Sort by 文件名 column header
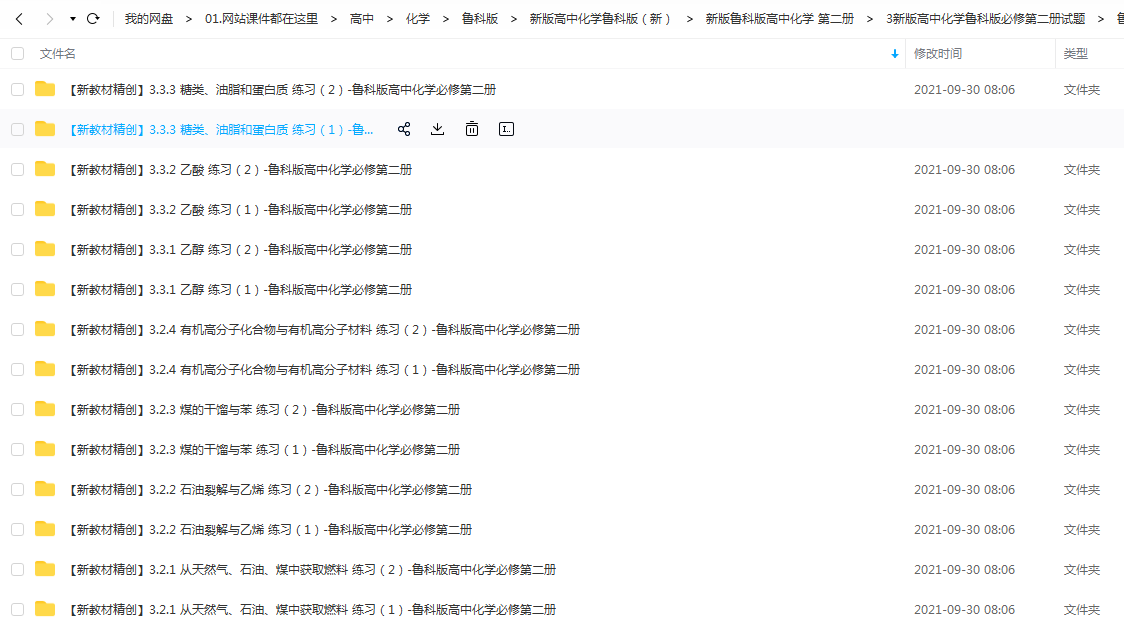Screen dimensions: 1124x636 coord(57,54)
